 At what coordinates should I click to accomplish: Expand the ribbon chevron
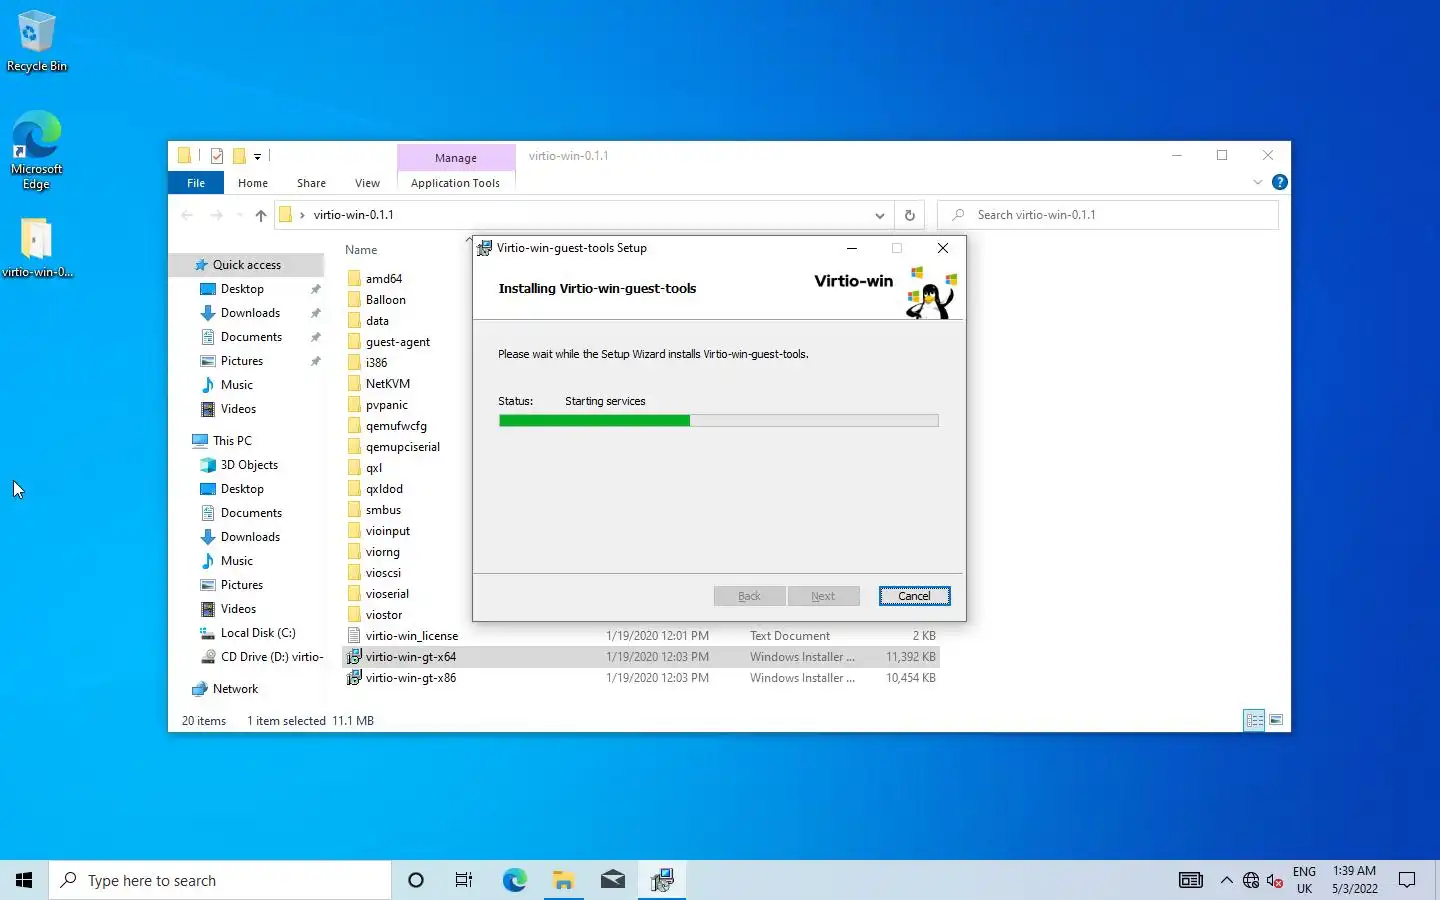point(1257,182)
